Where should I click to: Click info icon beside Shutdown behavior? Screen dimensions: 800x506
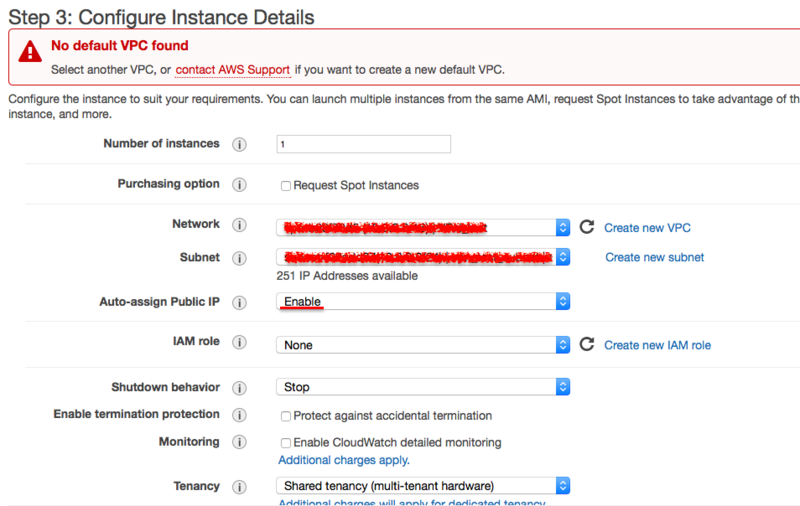[239, 387]
